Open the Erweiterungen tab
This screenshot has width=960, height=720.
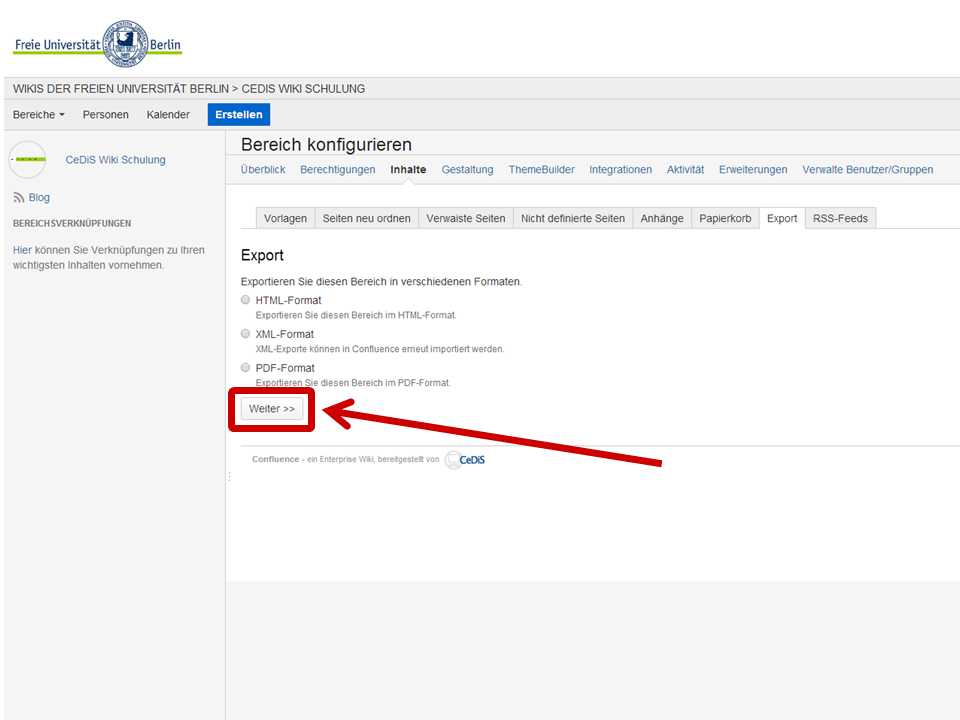753,170
